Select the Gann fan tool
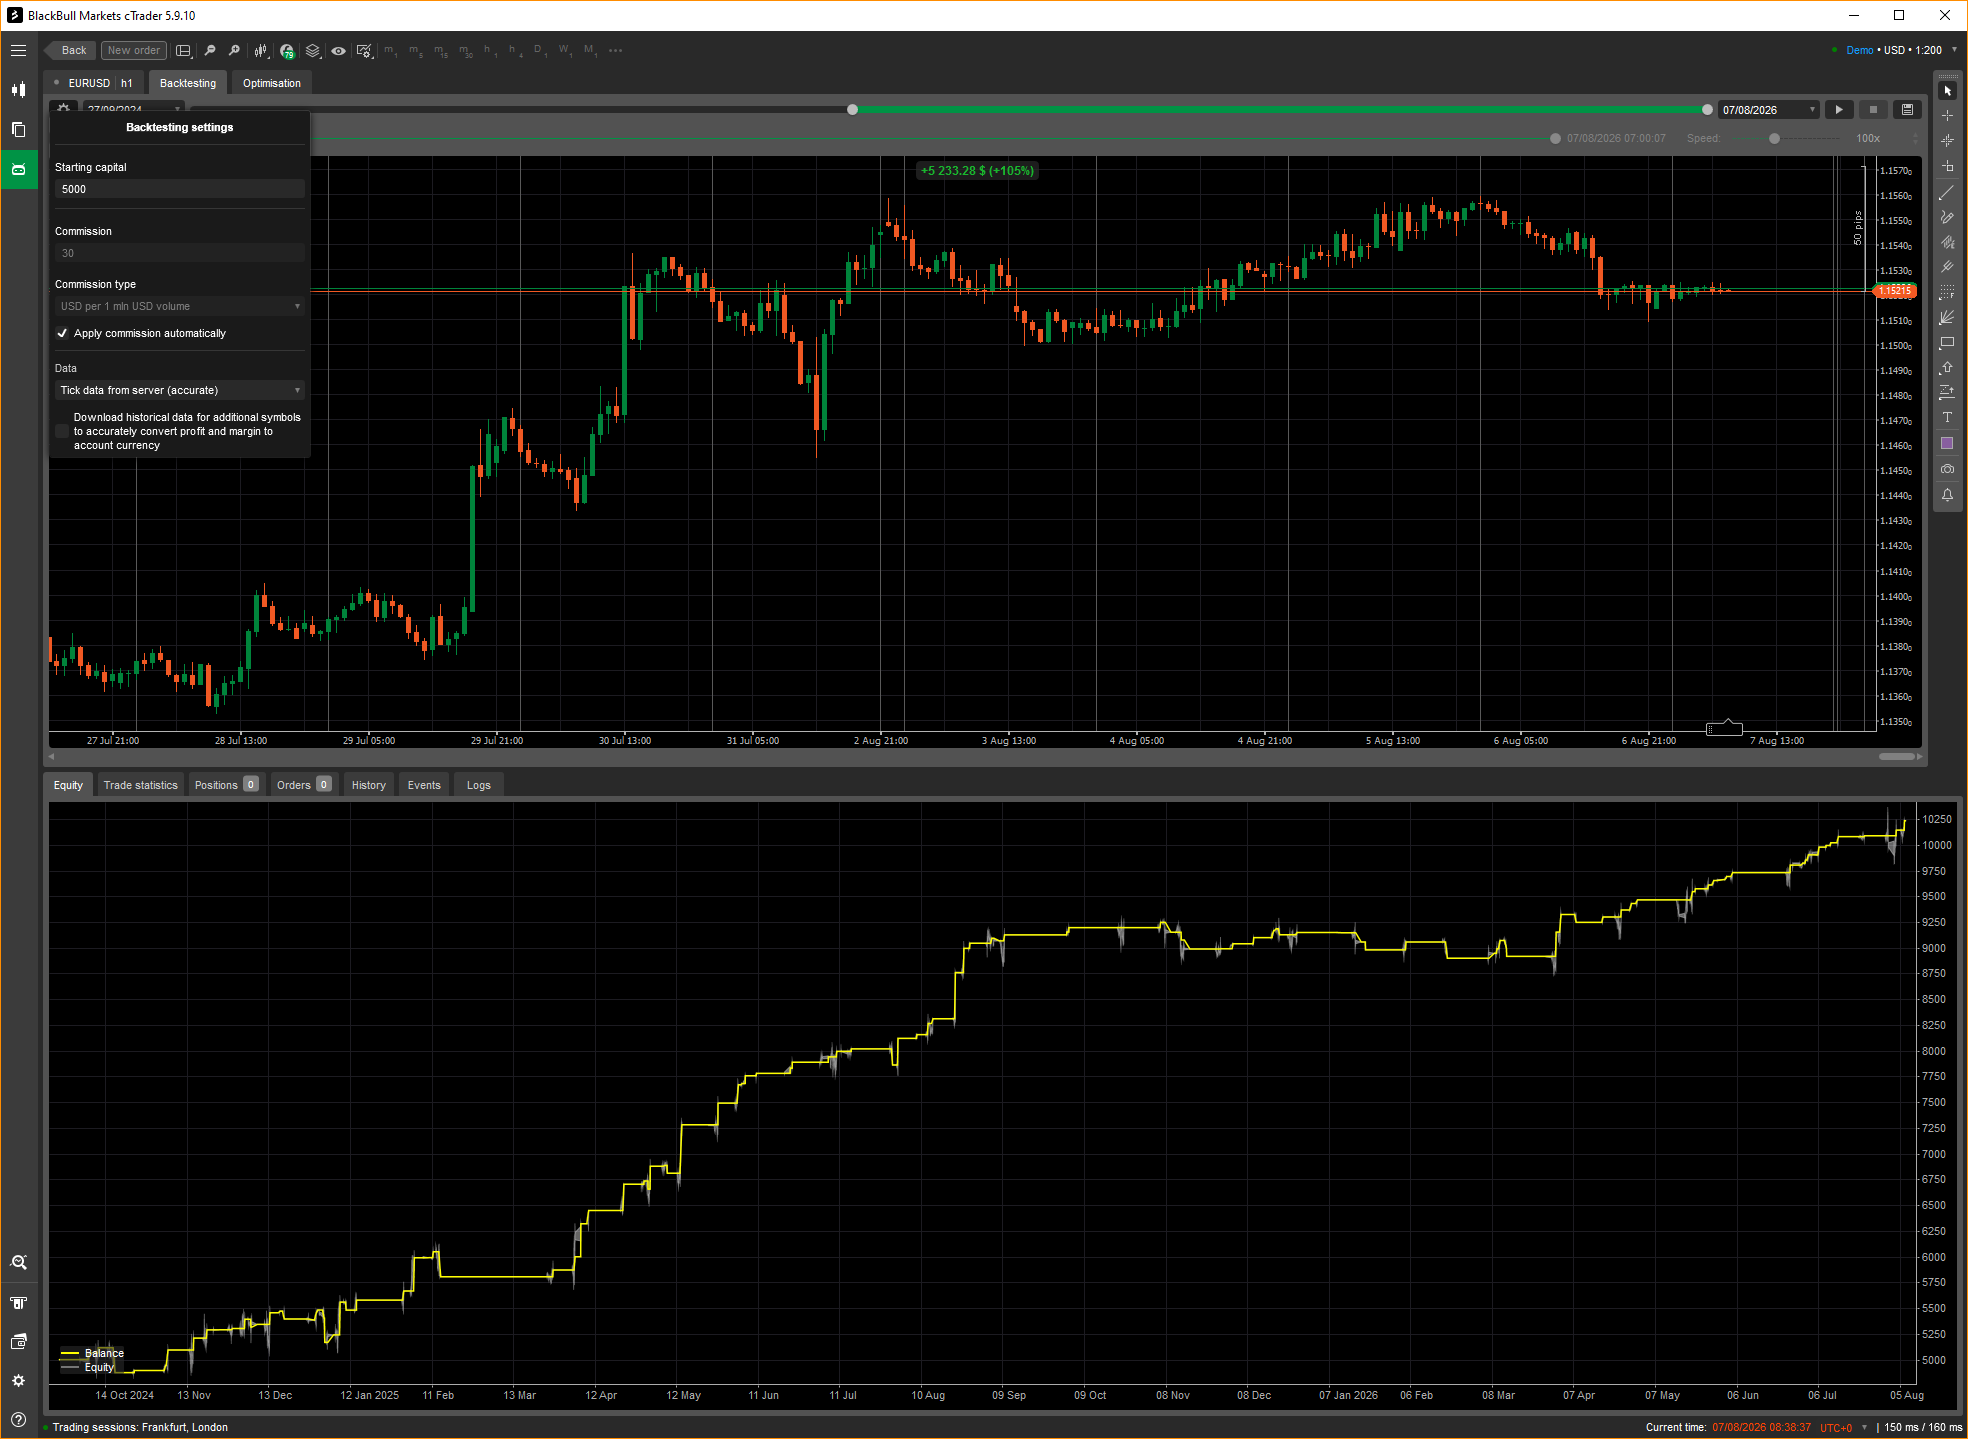1968x1439 pixels. pyautogui.click(x=1947, y=317)
